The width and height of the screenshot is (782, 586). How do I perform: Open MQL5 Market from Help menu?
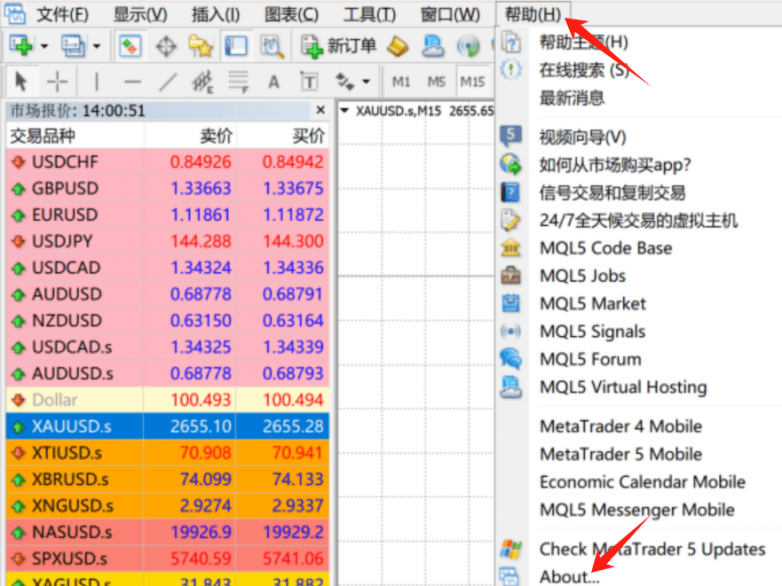(x=592, y=303)
